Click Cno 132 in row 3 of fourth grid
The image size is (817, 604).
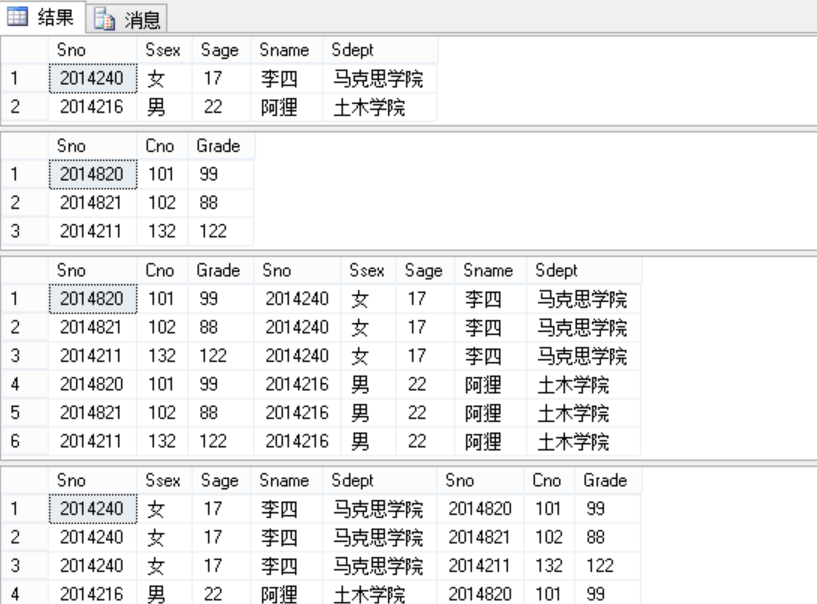tap(549, 565)
